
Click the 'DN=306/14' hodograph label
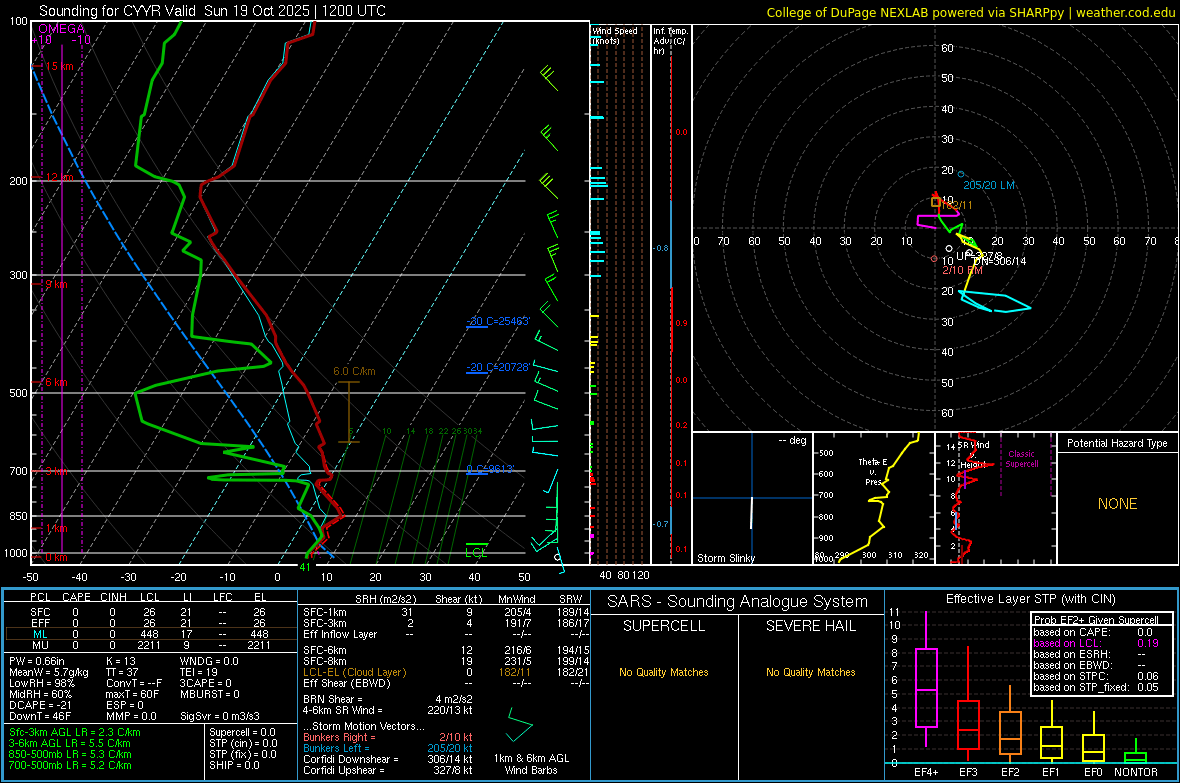[999, 261]
